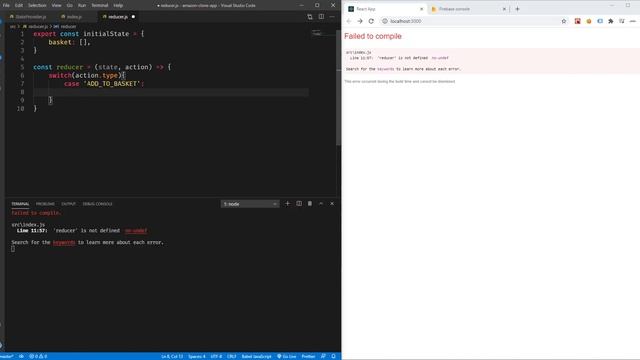The image size is (640, 360).
Task: Close the React App browser tab
Action: (x=422, y=9)
